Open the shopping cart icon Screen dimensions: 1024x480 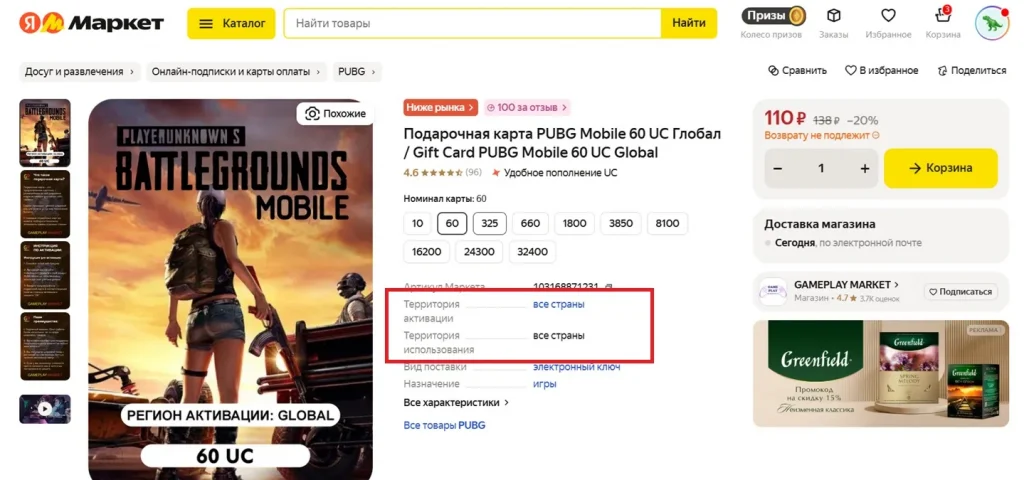pos(942,16)
